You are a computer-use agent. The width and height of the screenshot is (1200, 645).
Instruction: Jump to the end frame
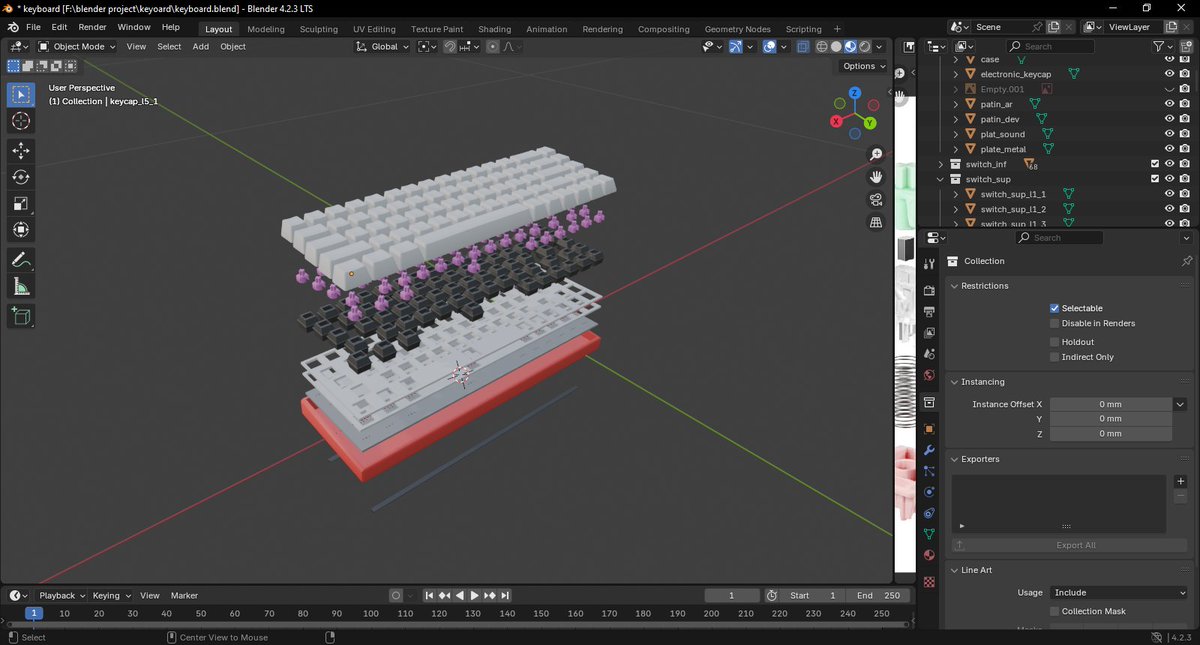pos(504,595)
